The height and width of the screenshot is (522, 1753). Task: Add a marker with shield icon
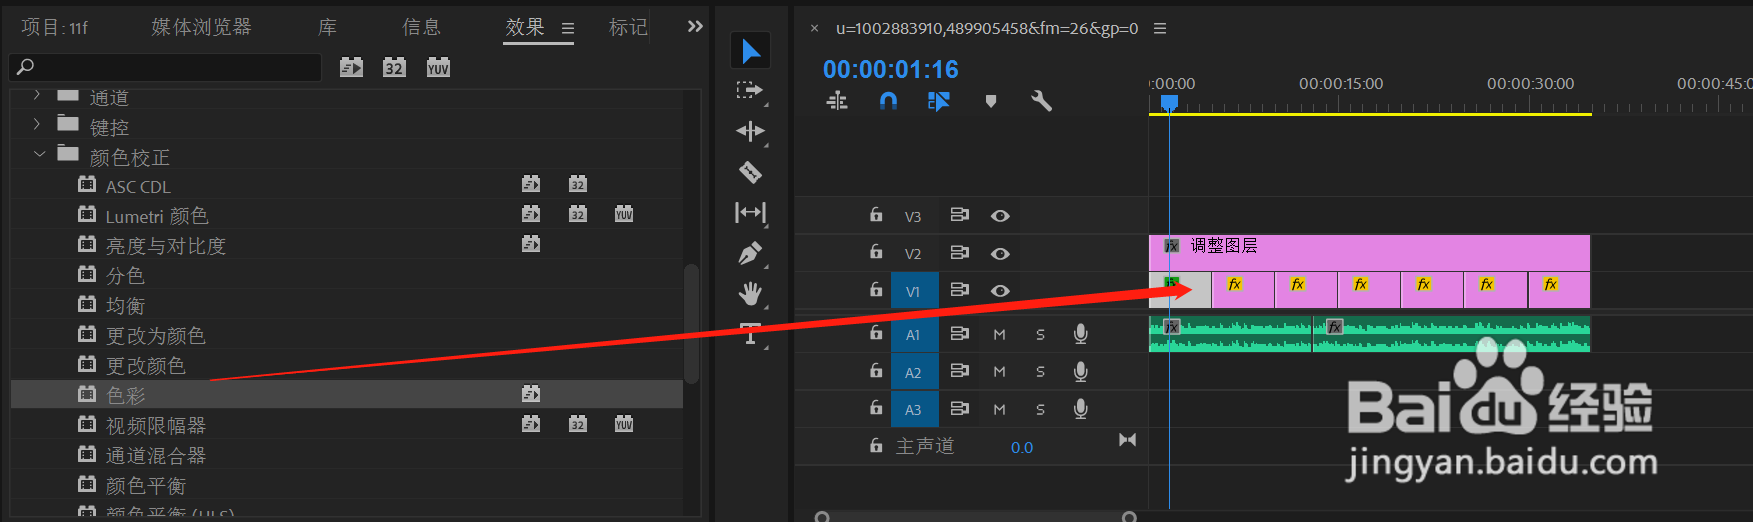pos(991,101)
